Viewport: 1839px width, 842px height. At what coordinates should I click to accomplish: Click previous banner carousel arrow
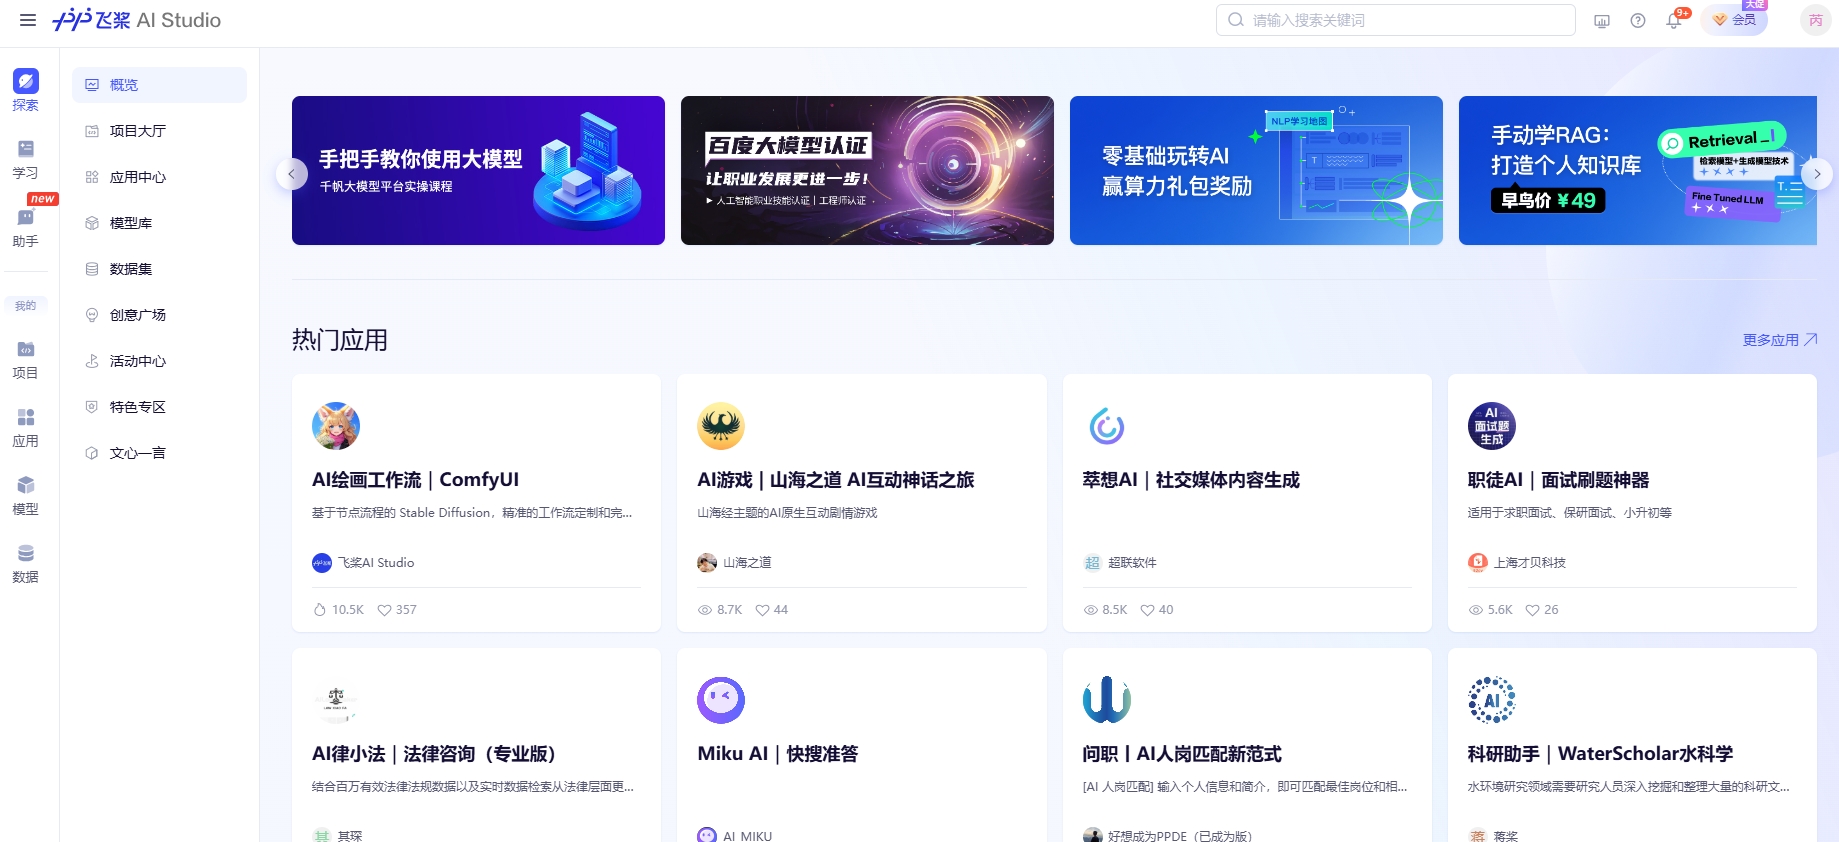[291, 173]
